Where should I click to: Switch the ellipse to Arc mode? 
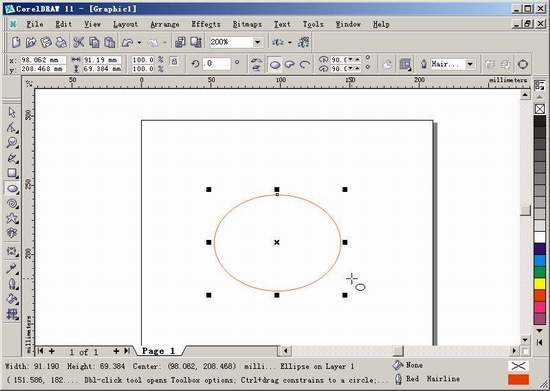click(304, 64)
